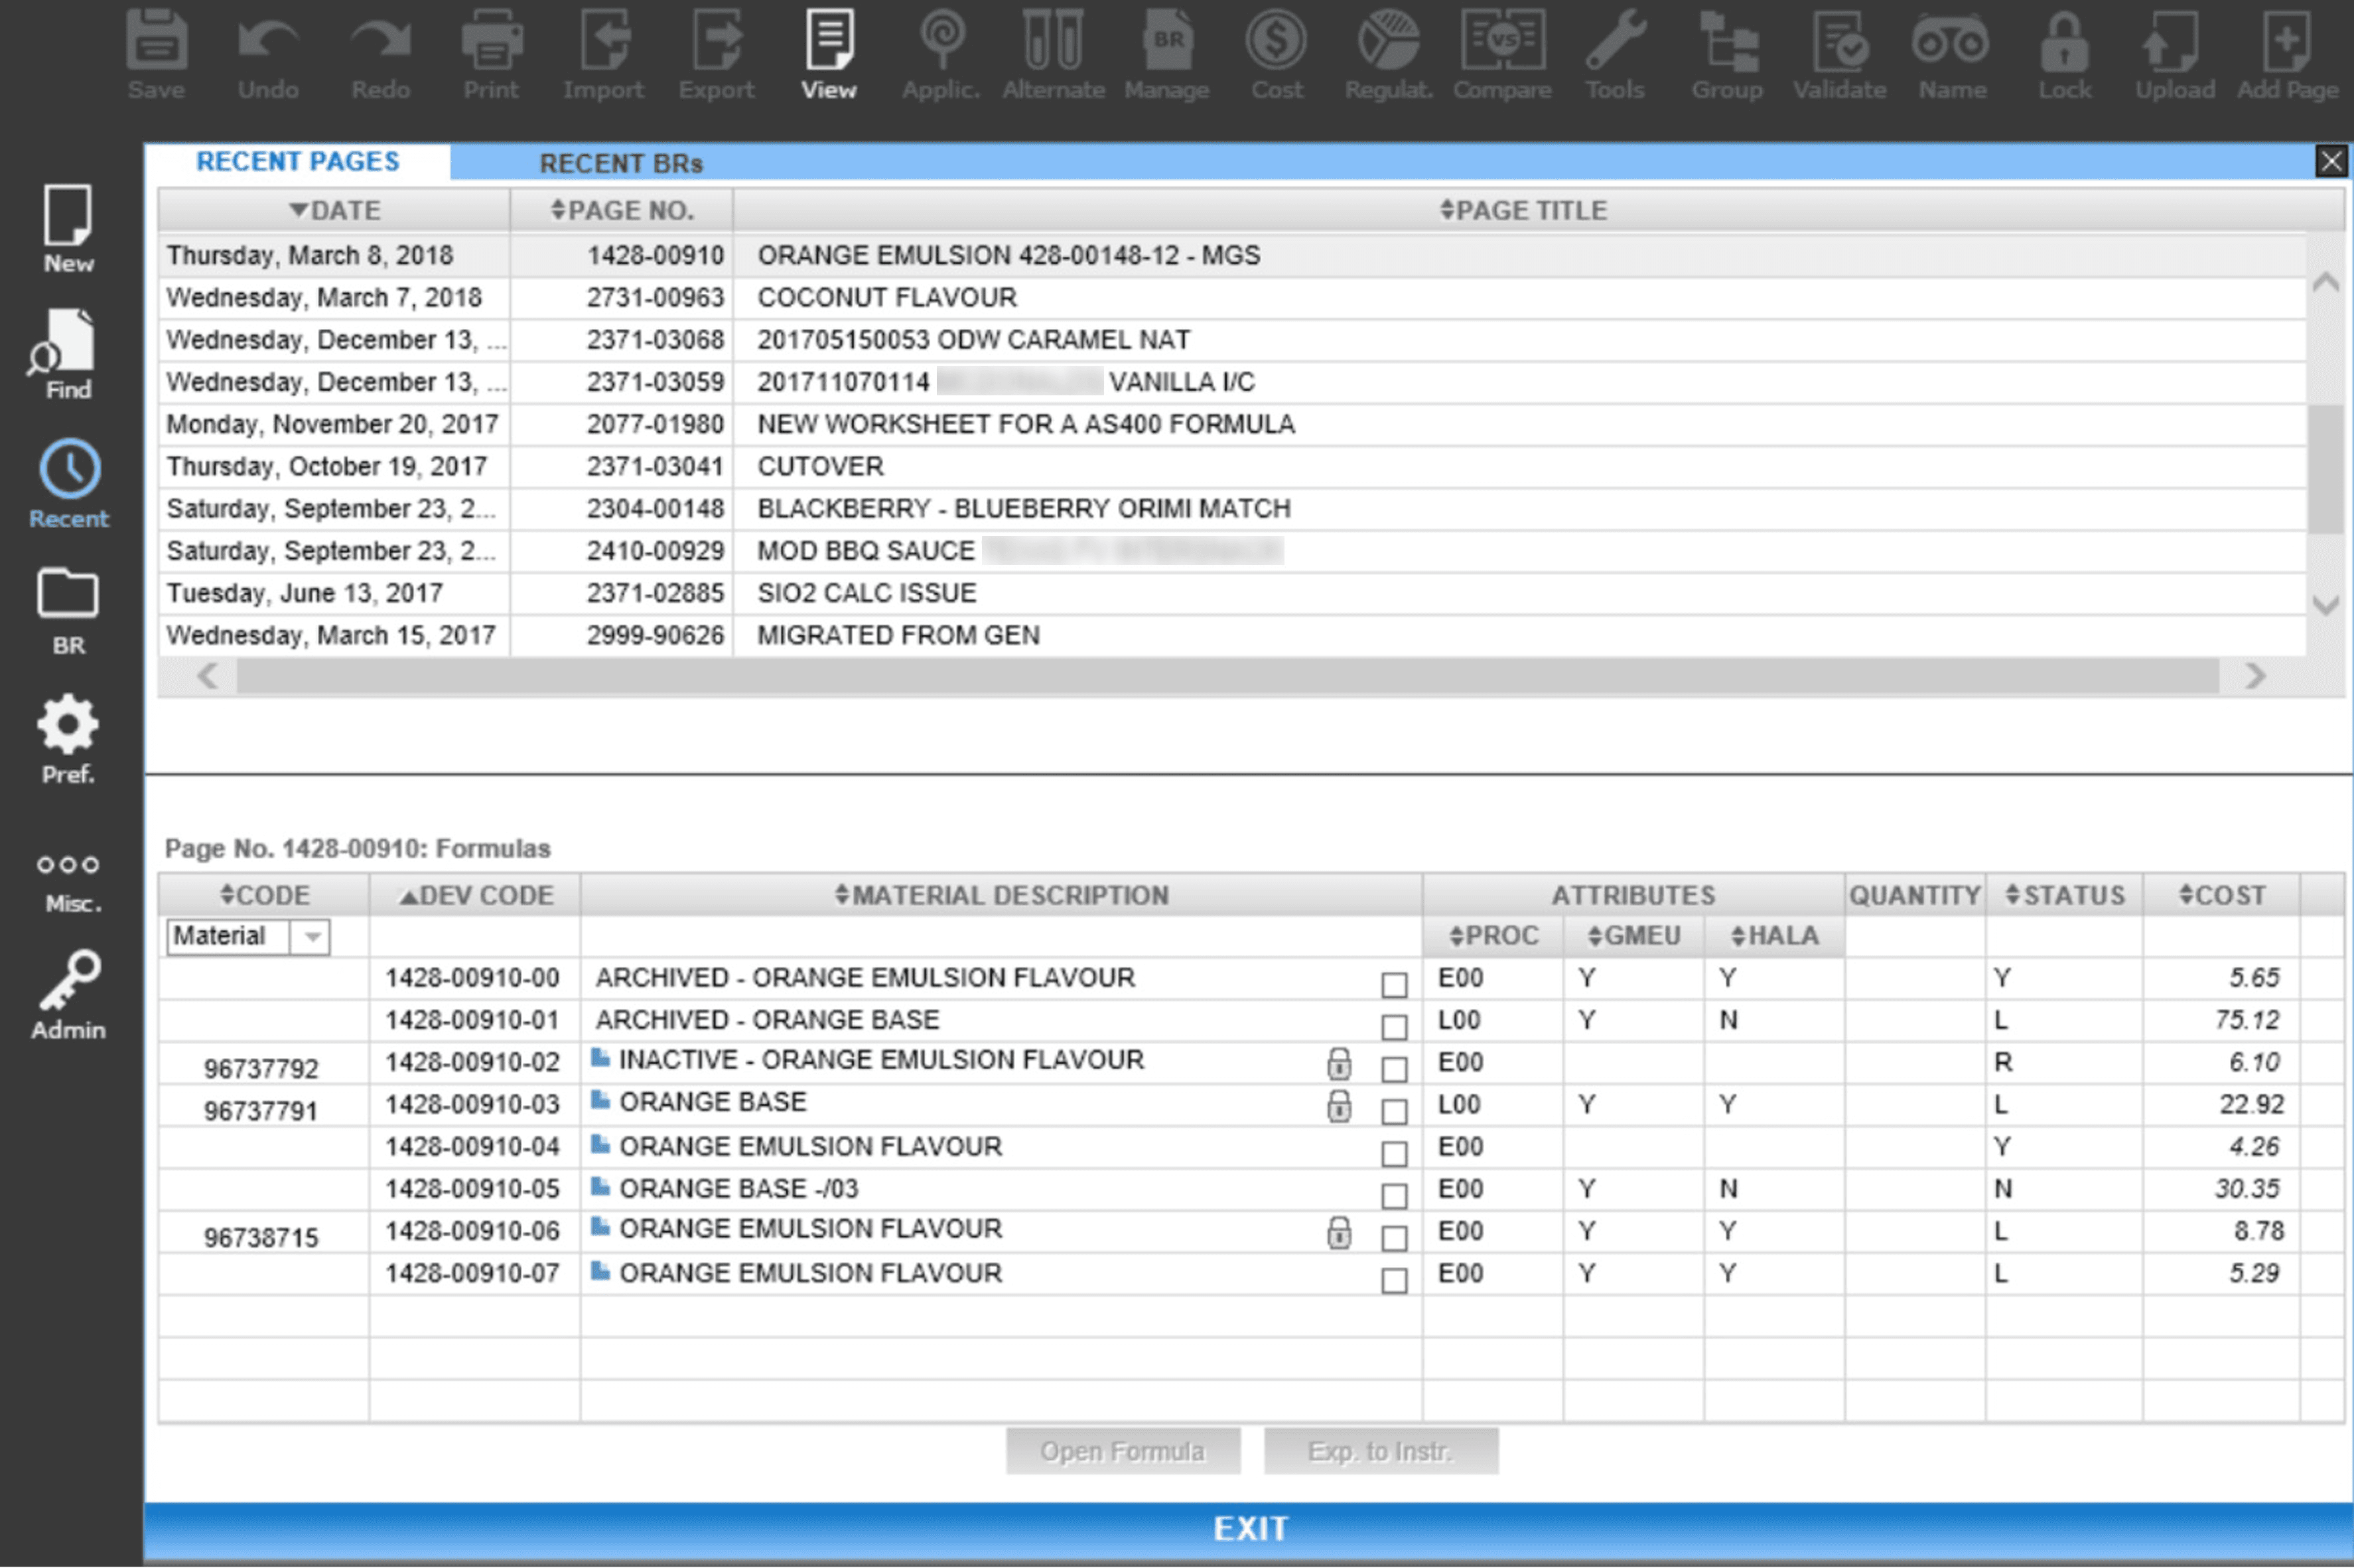Check the box for 1428-00910-00 row
The width and height of the screenshot is (2354, 1568).
tap(1393, 984)
